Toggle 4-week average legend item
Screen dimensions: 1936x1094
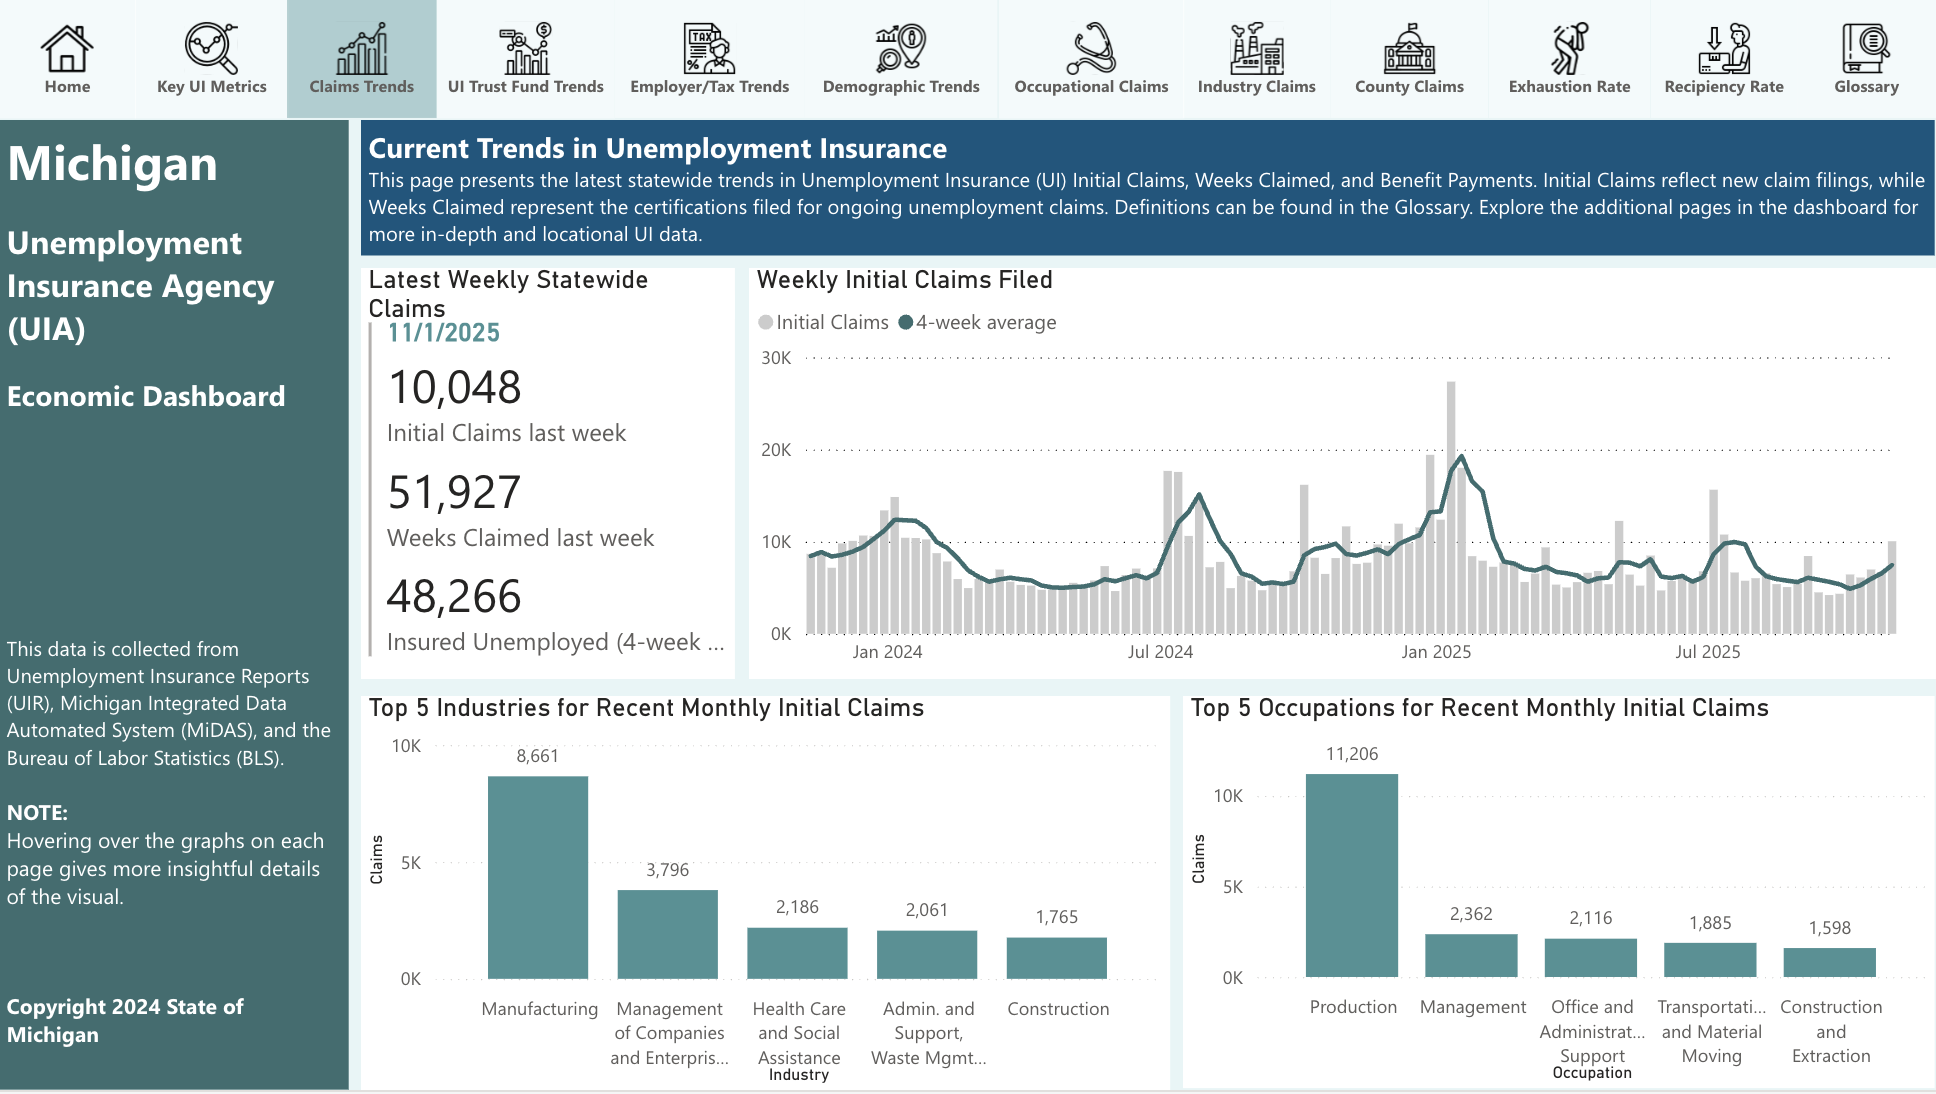pyautogui.click(x=977, y=322)
